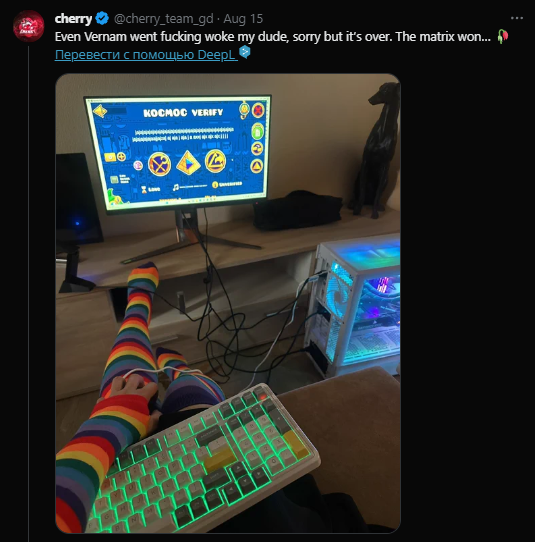Viewport: 535px width, 542px height.
Task: Open the Aug 15 tweet timestamp
Action: [243, 19]
